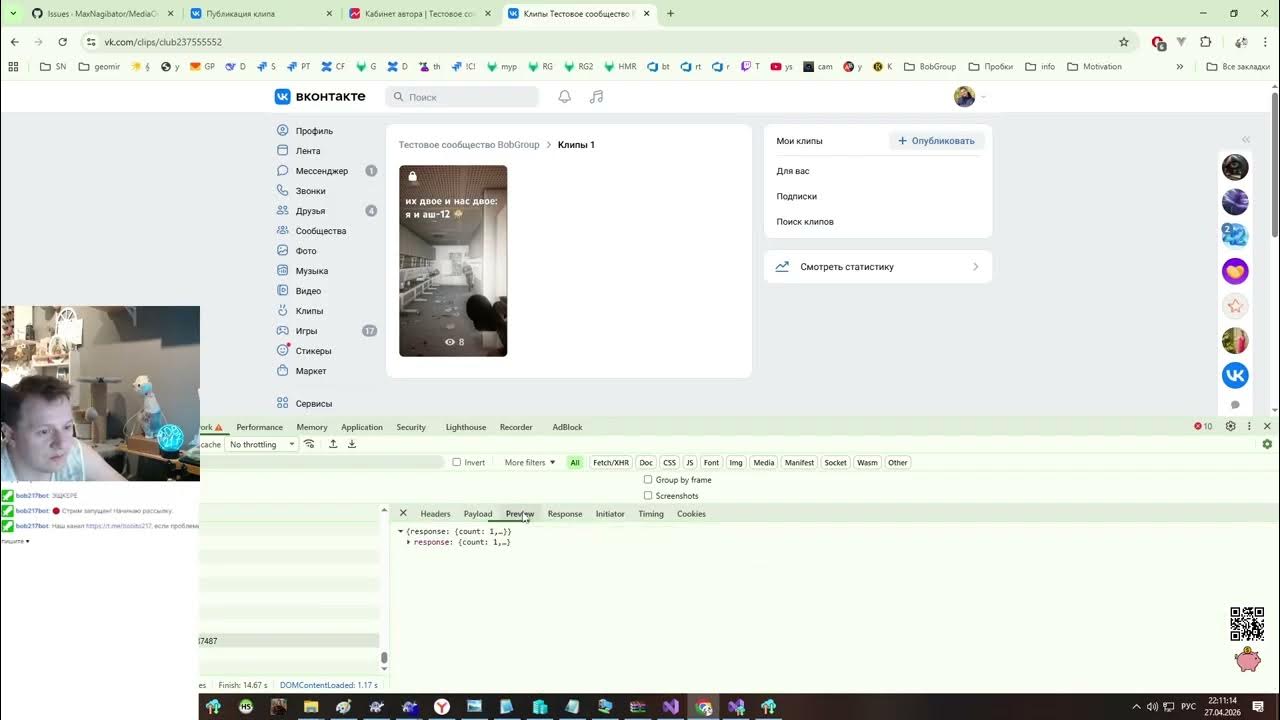
Task: Open the VK logo contact bubble
Action: [1235, 375]
